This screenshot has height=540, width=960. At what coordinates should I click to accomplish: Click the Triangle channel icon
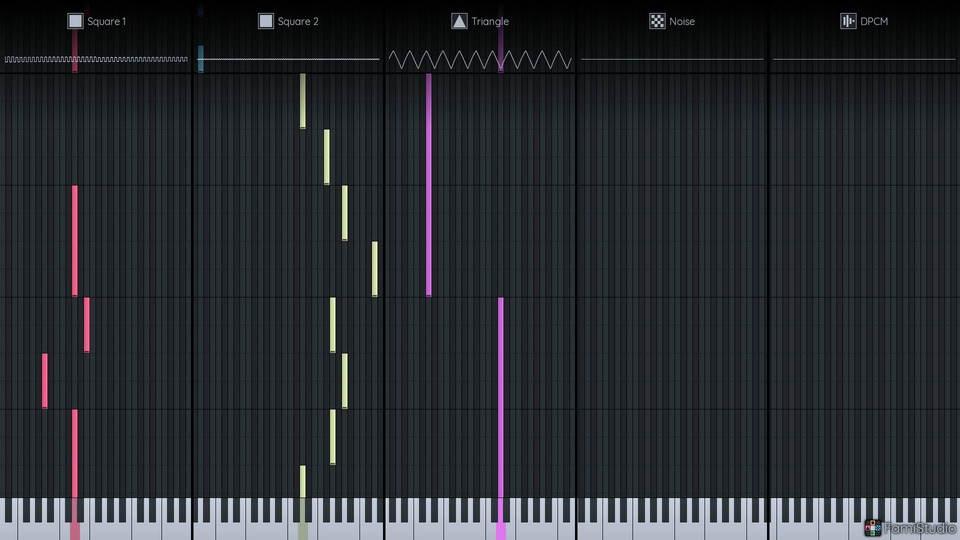(x=459, y=21)
